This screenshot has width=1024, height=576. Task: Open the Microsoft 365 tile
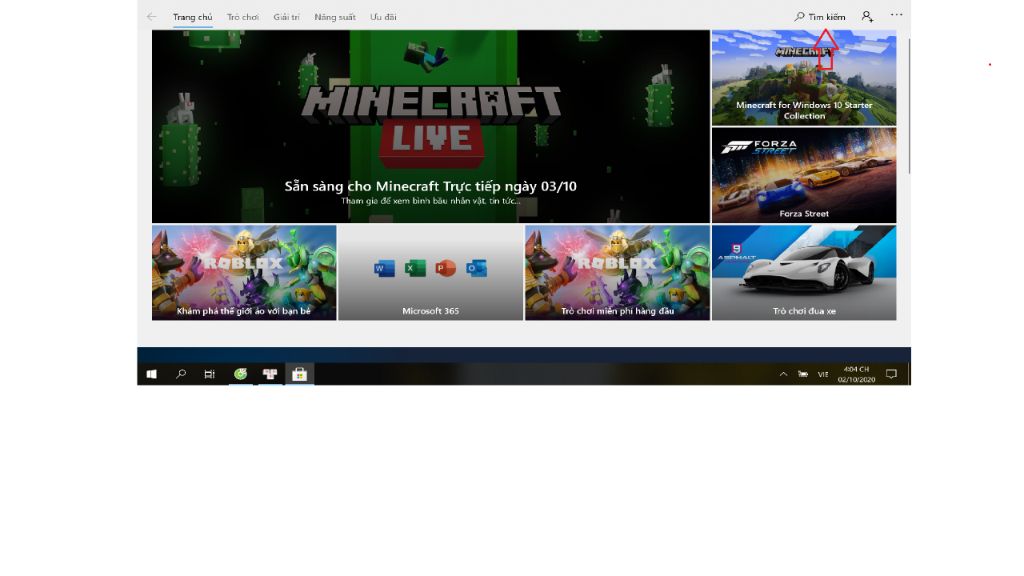(x=431, y=272)
